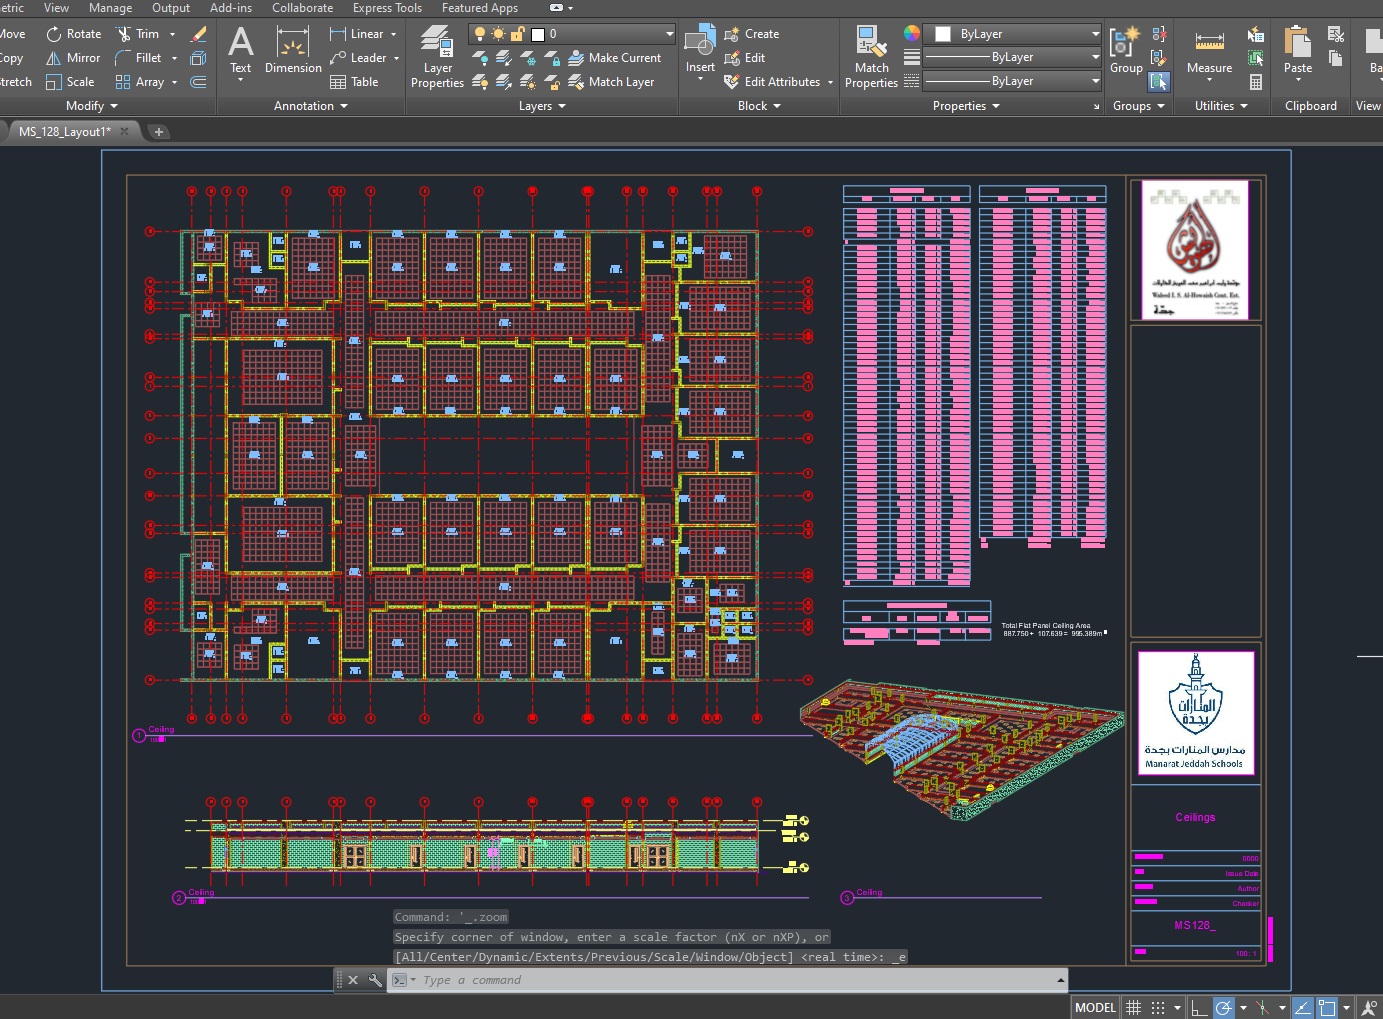
Task: Select the Insert block tool
Action: [700, 52]
